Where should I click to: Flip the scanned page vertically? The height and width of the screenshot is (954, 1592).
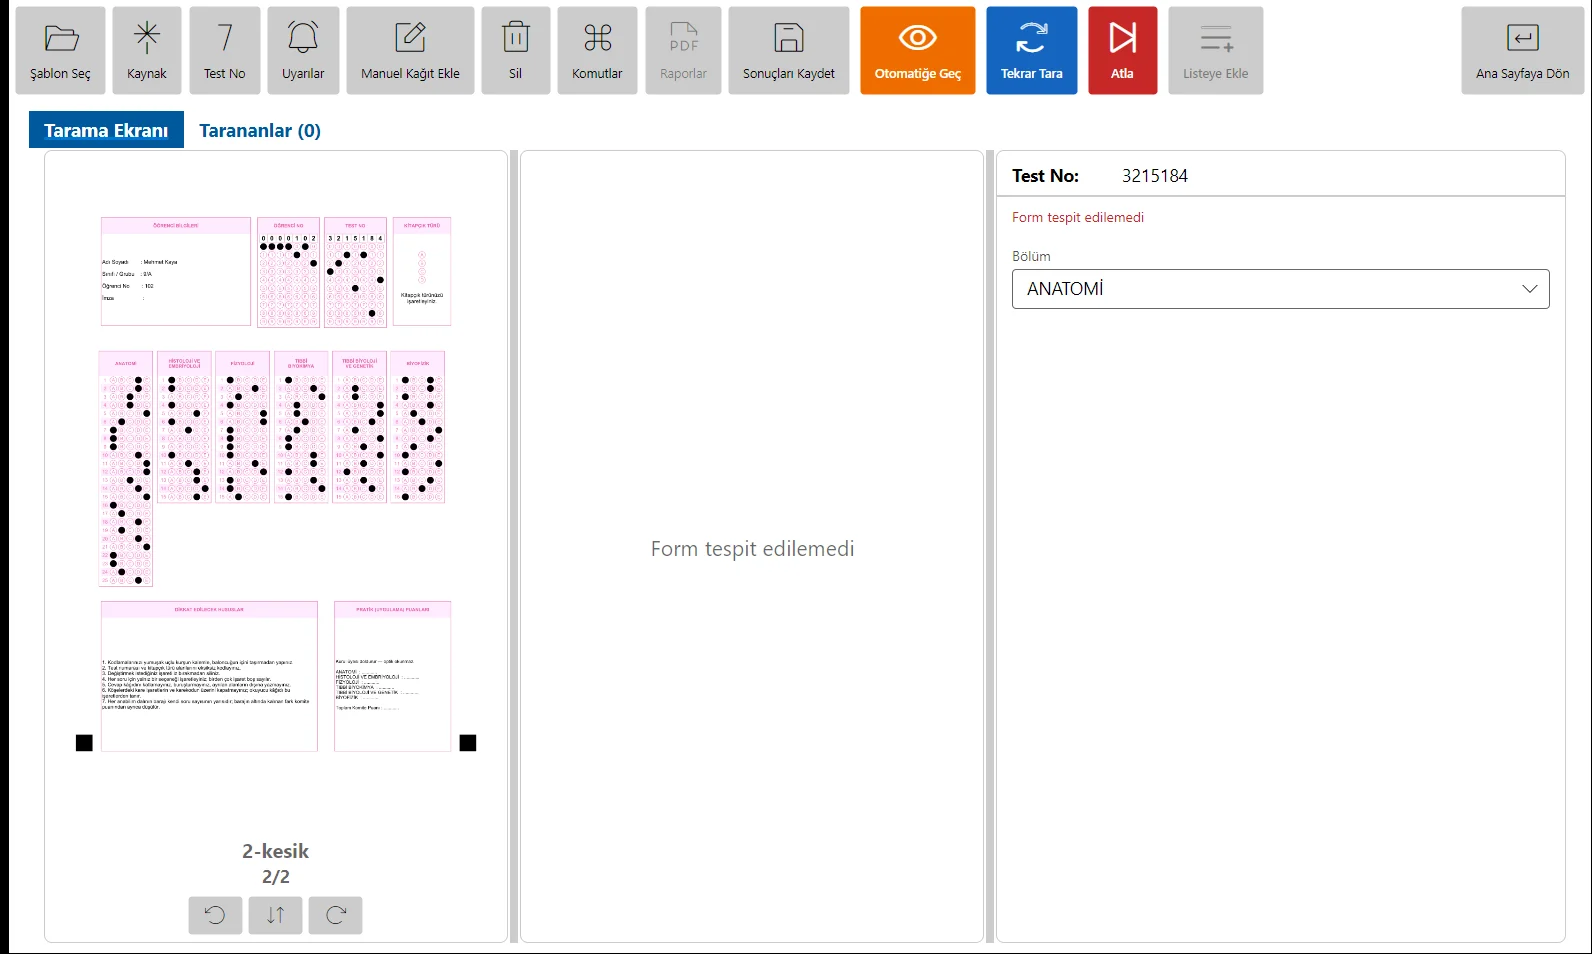(276, 915)
